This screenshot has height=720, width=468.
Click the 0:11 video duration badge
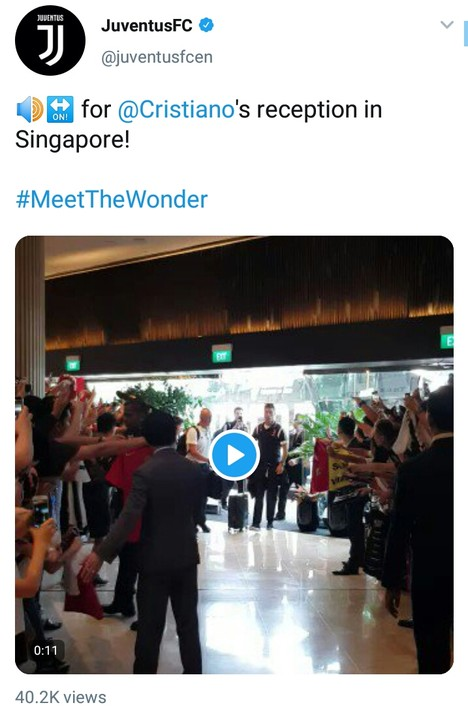45,650
